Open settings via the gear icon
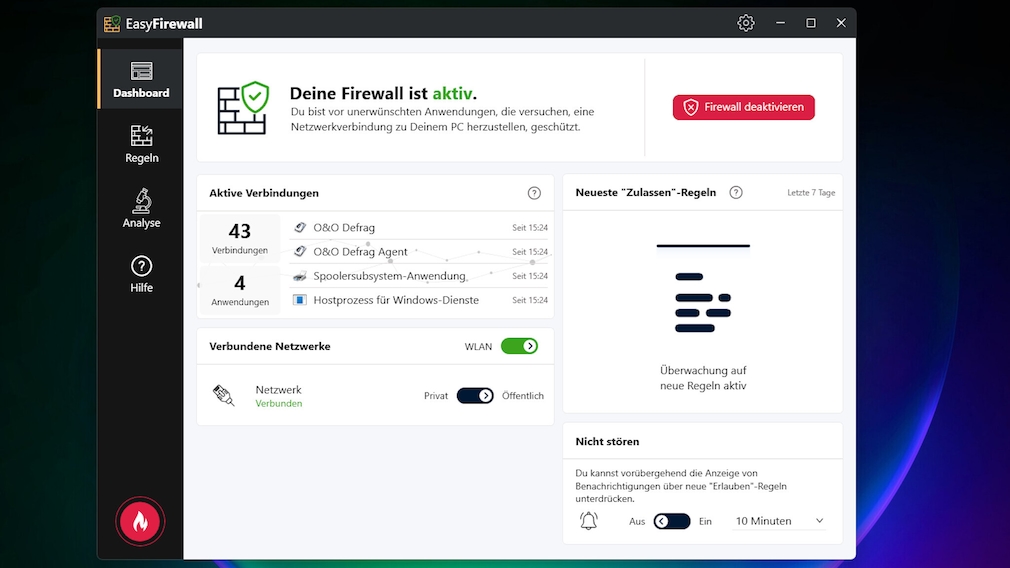This screenshot has width=1010, height=568. pyautogui.click(x=745, y=23)
